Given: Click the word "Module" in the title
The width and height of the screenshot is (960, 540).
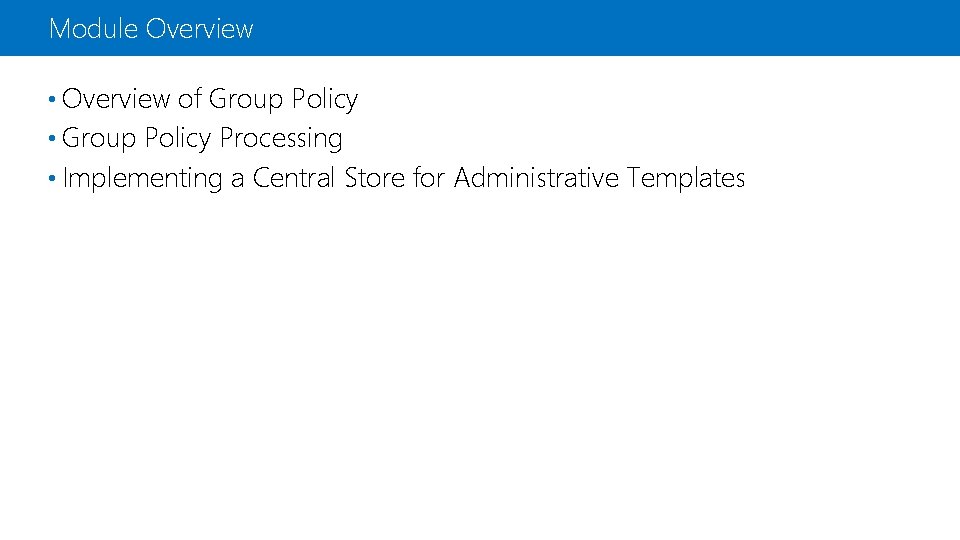Looking at the screenshot, I should tap(93, 29).
